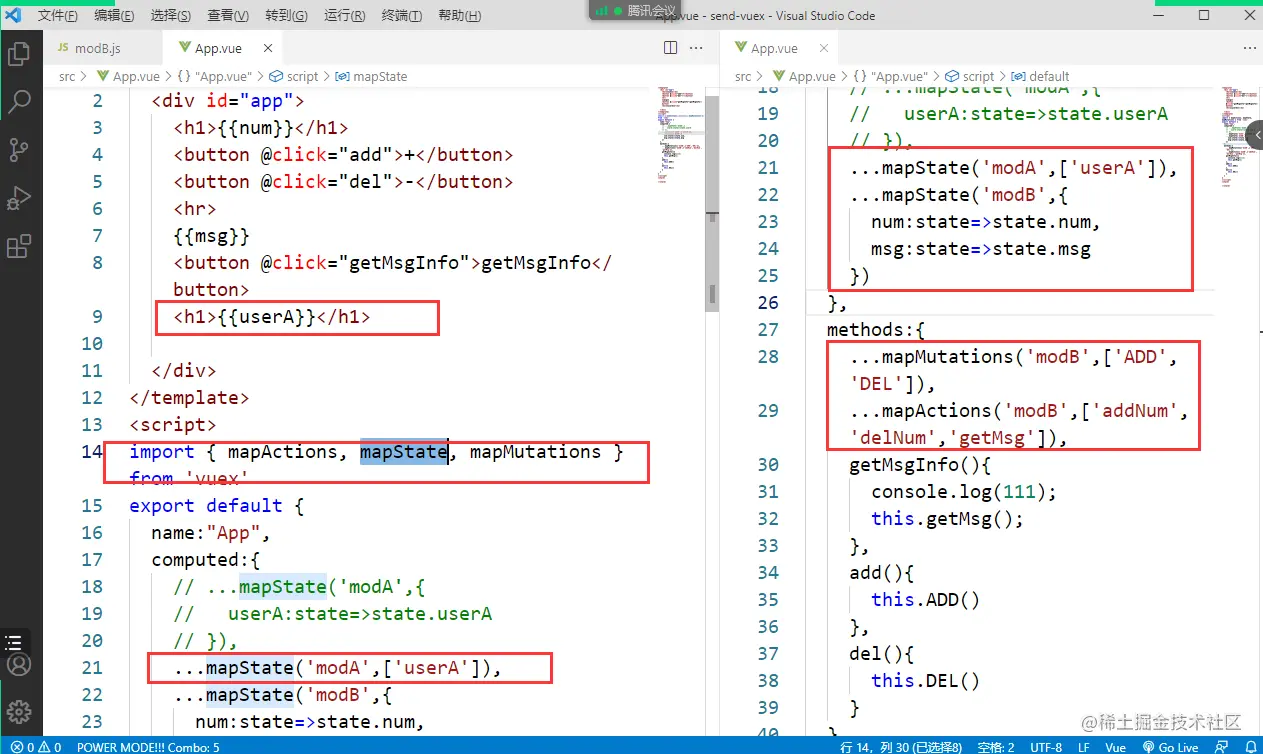Click line number 14 in left editor

[92, 451]
